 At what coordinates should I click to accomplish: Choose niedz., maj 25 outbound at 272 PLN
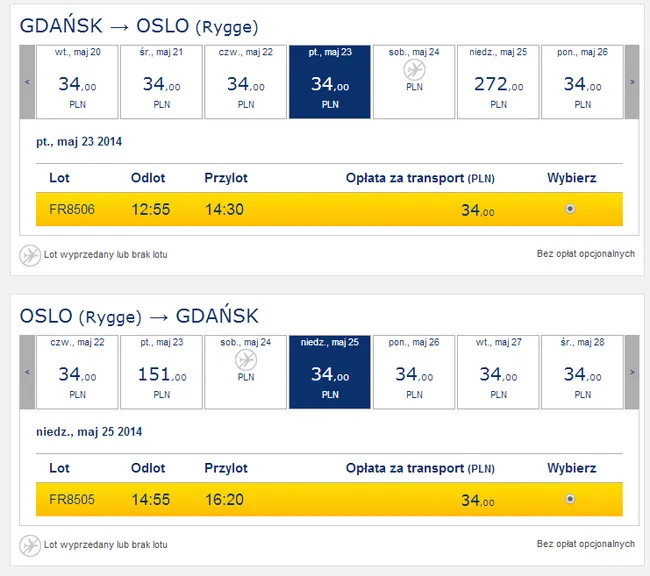tap(498, 82)
